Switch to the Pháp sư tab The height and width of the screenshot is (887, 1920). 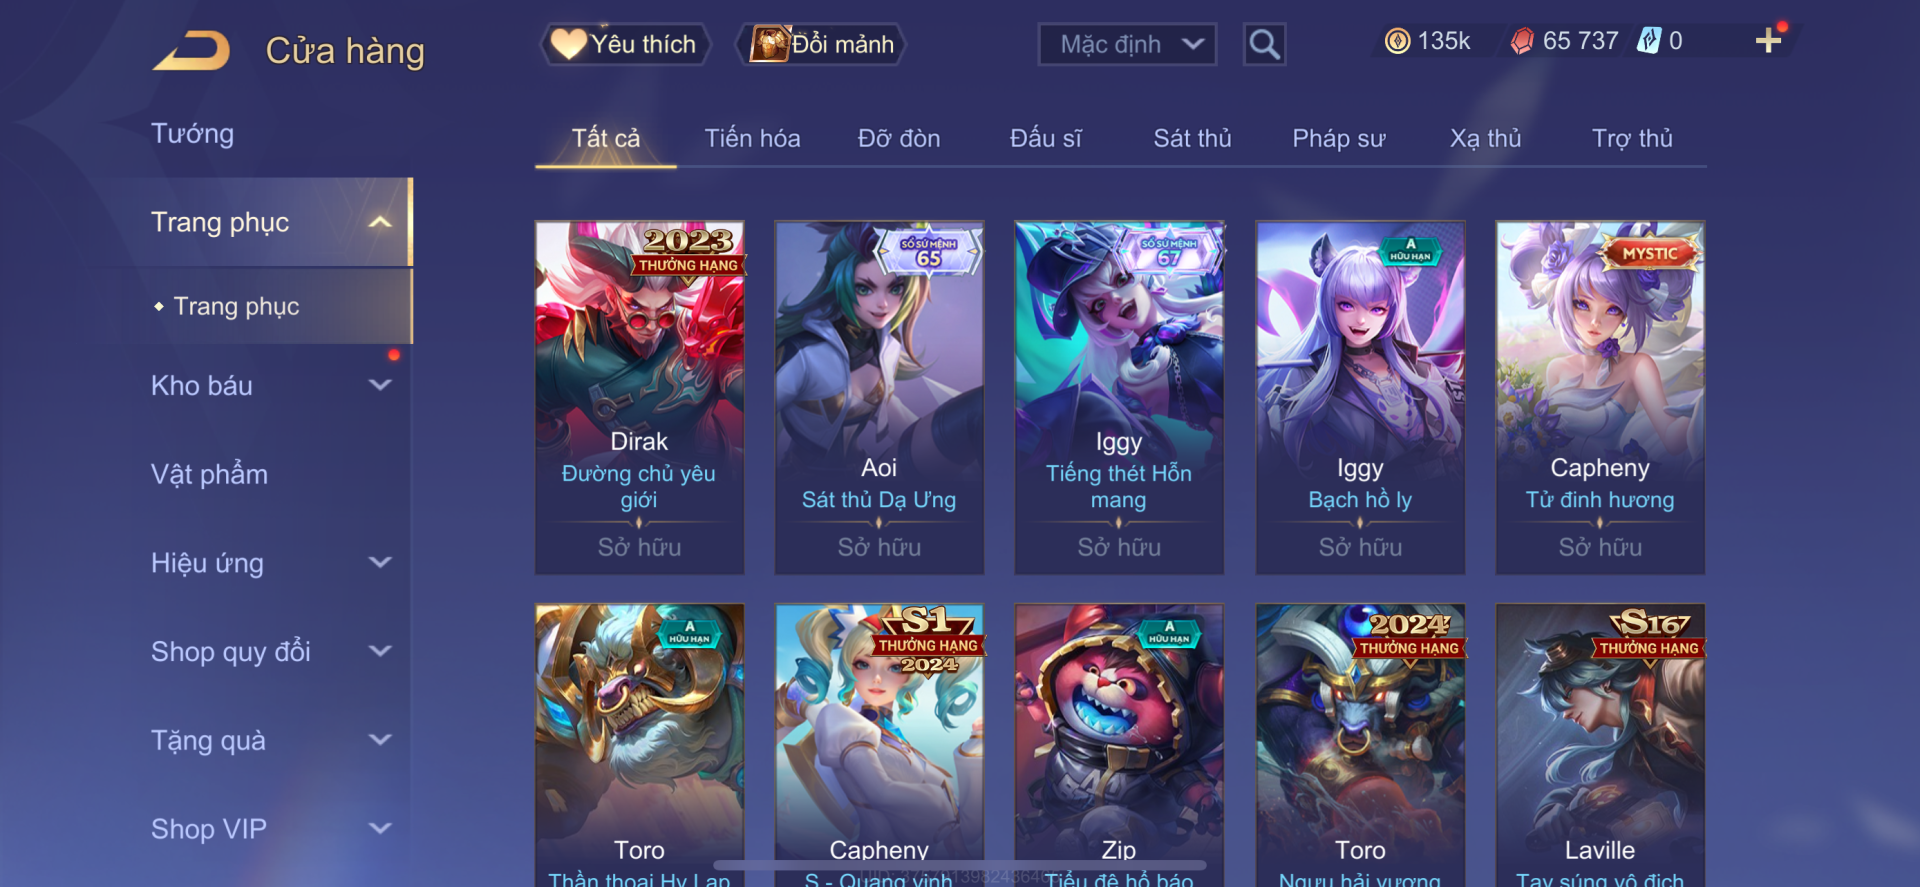click(x=1338, y=138)
